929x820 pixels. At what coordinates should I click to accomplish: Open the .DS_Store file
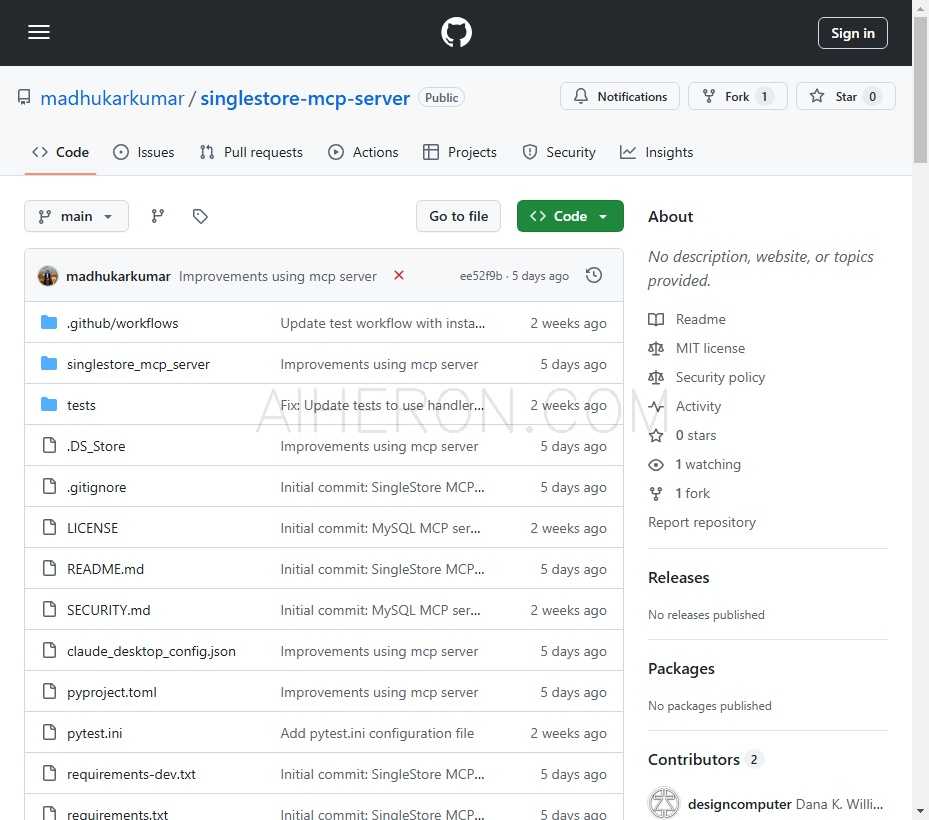click(x=96, y=446)
